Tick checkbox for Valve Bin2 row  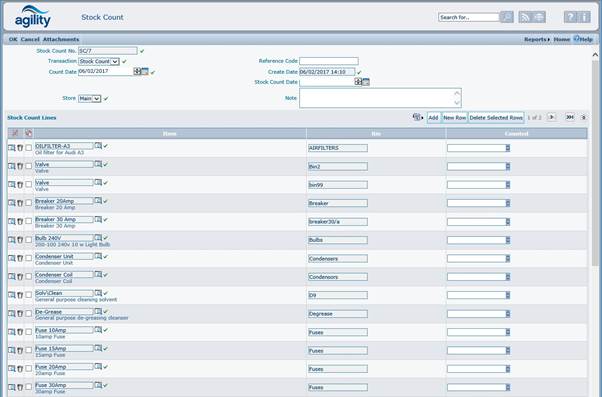[28, 166]
